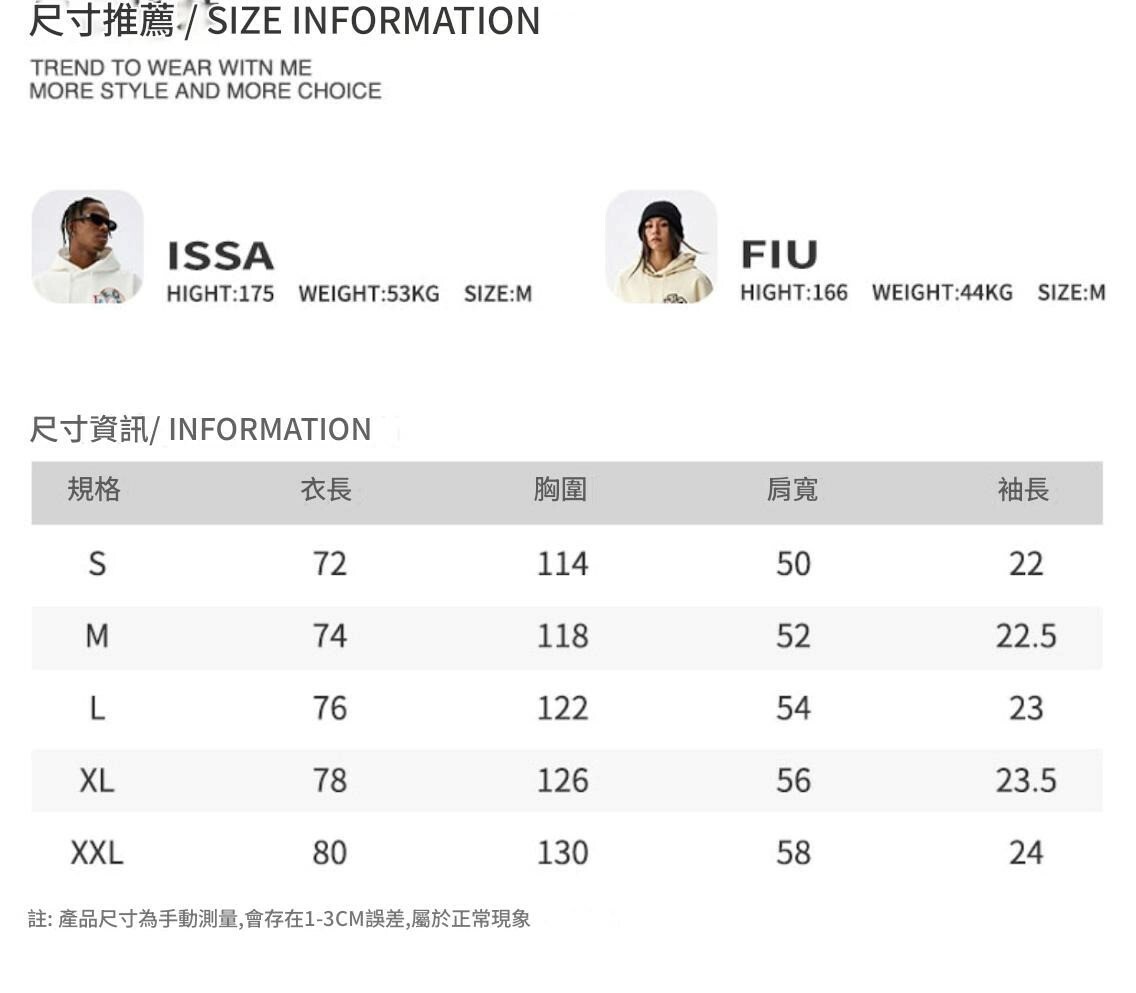Select the FIU model name

(x=779, y=255)
